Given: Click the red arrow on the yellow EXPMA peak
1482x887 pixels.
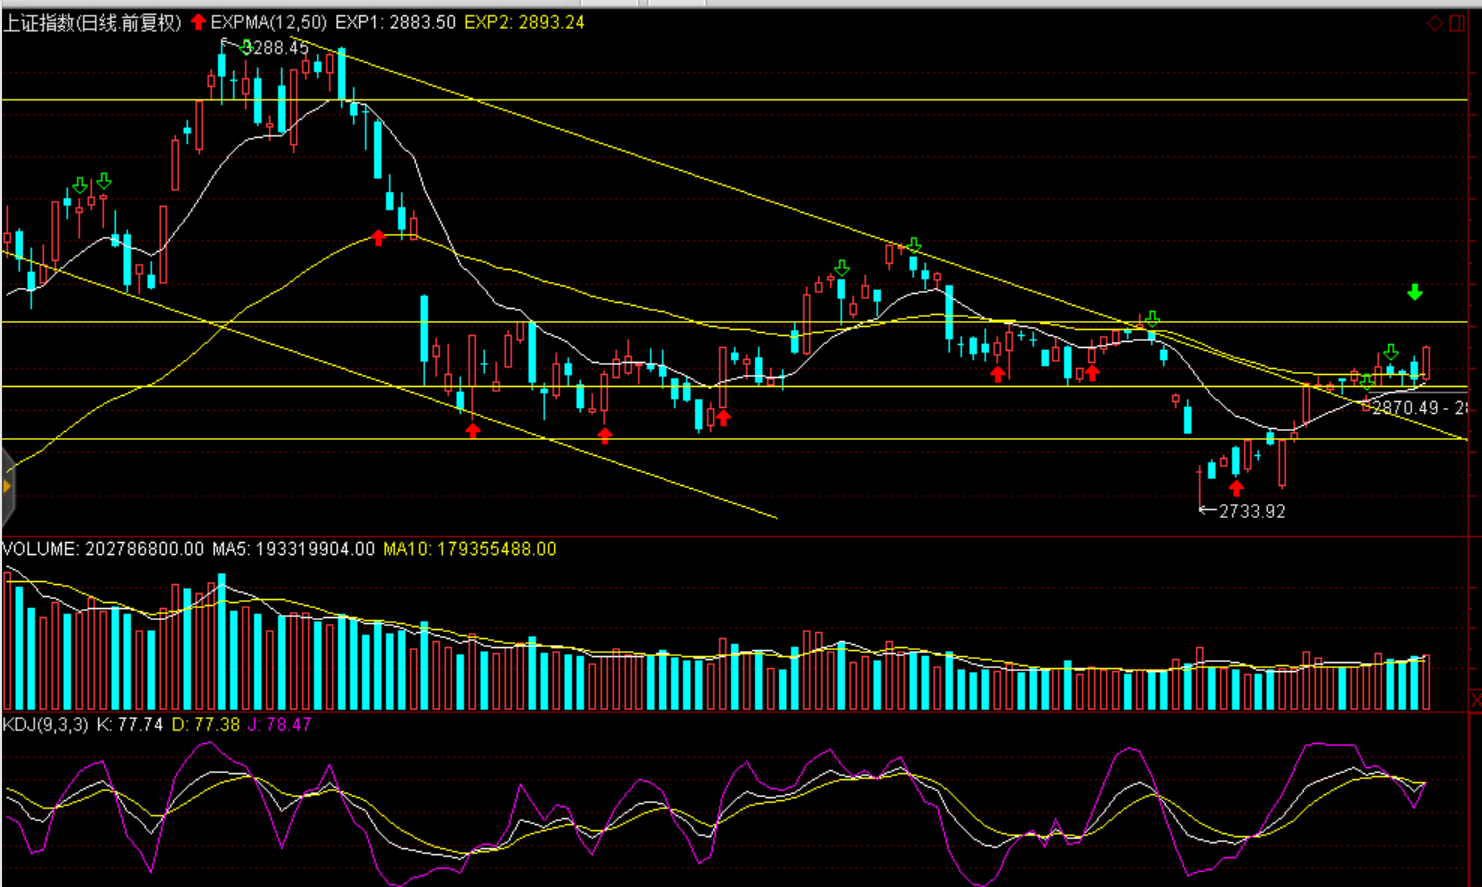Looking at the screenshot, I should click(x=378, y=237).
